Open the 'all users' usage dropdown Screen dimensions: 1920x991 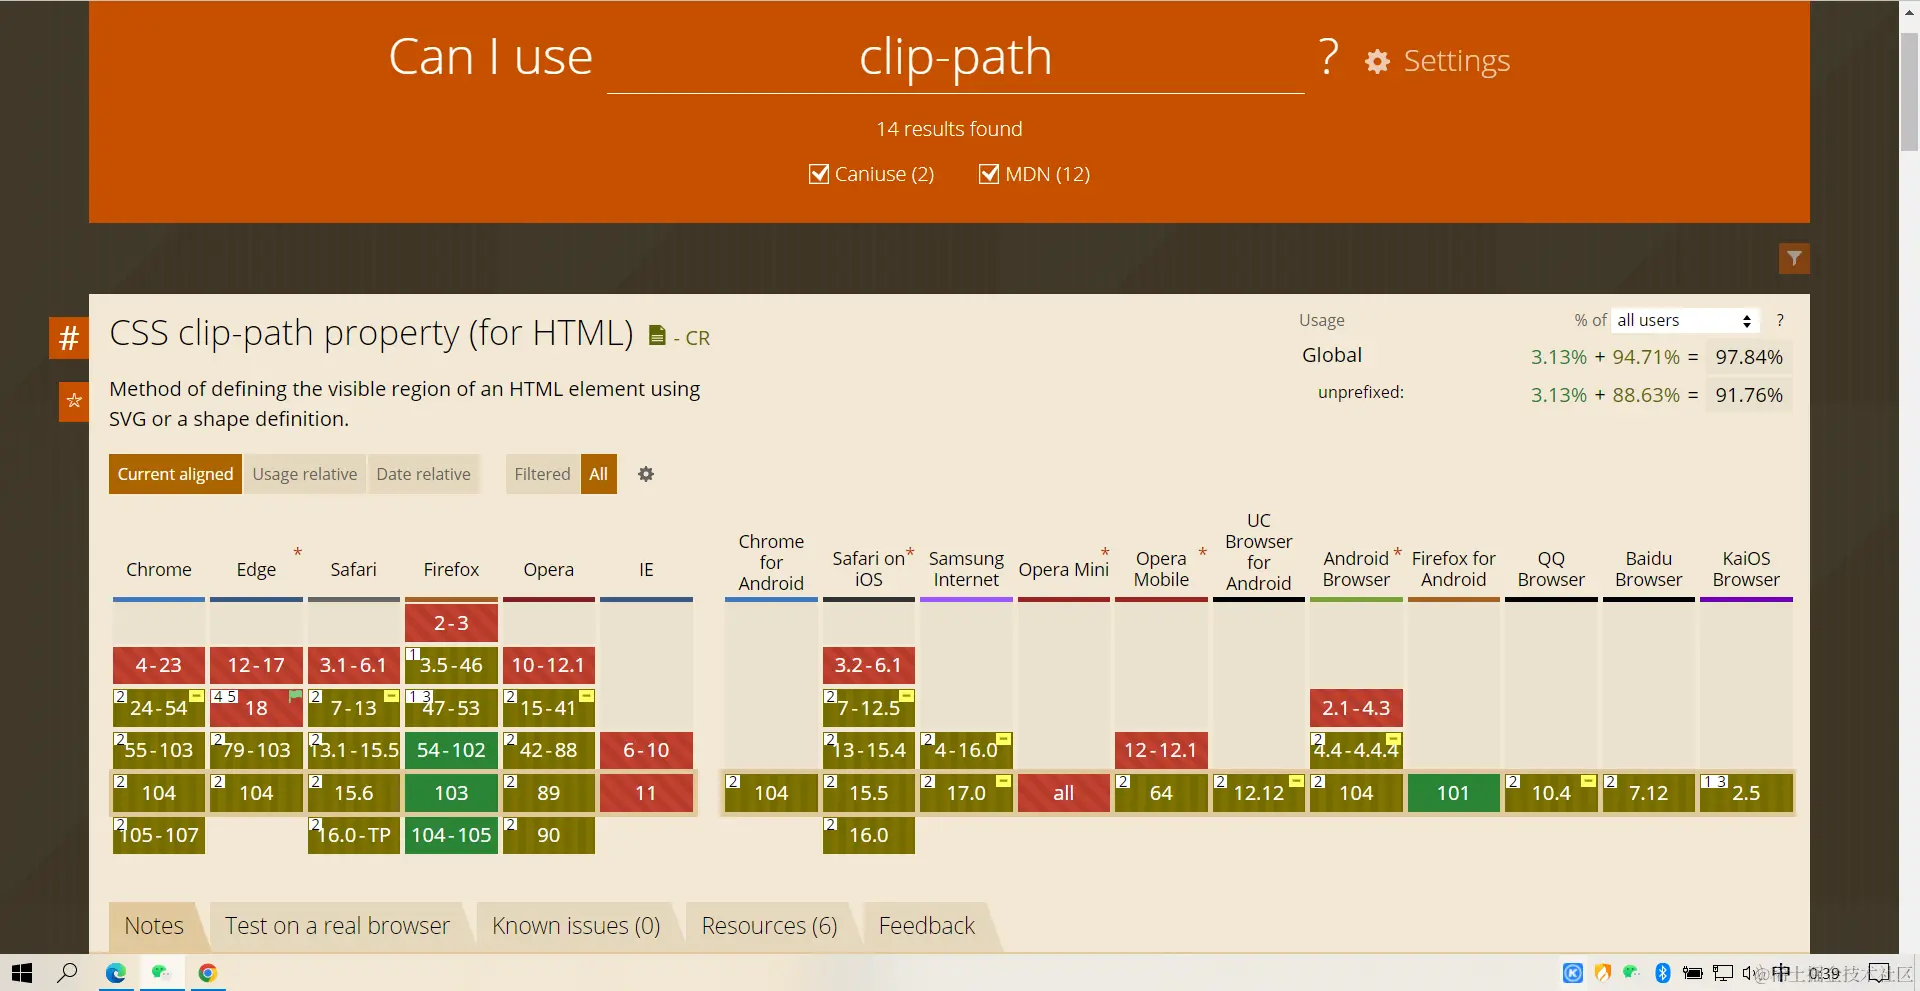pyautogui.click(x=1684, y=320)
